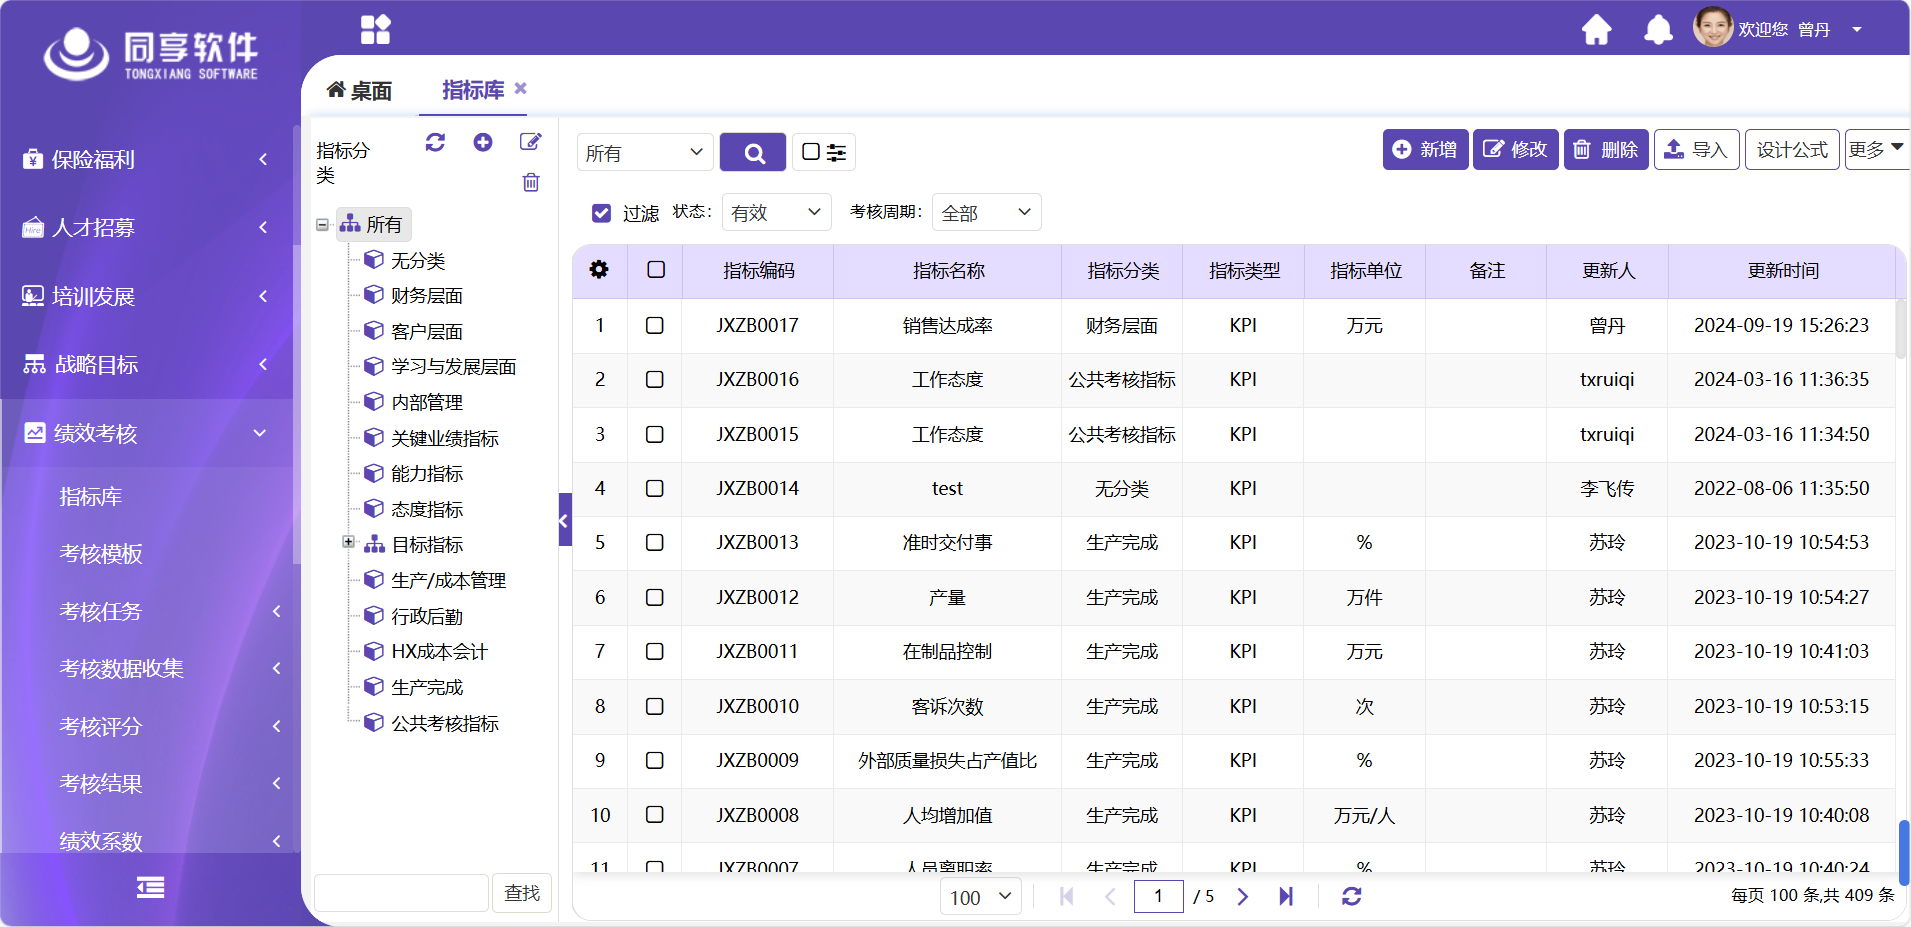The width and height of the screenshot is (1911, 927).
Task: Click the 导入 button
Action: [1697, 149]
